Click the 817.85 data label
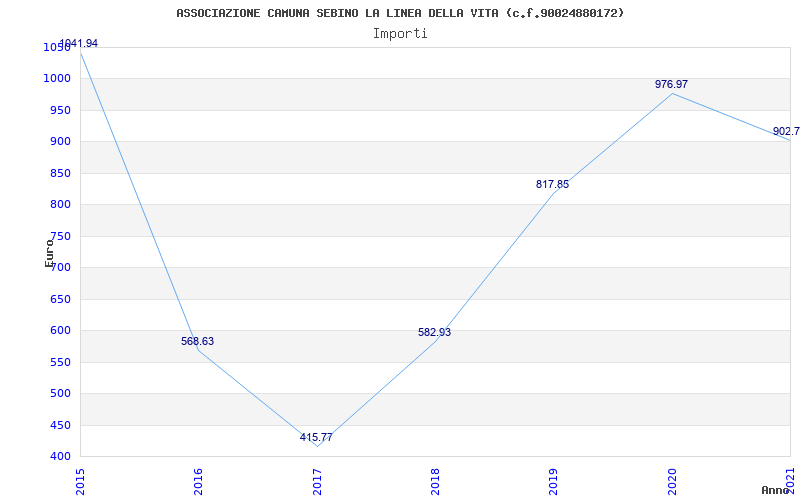 [x=552, y=184]
